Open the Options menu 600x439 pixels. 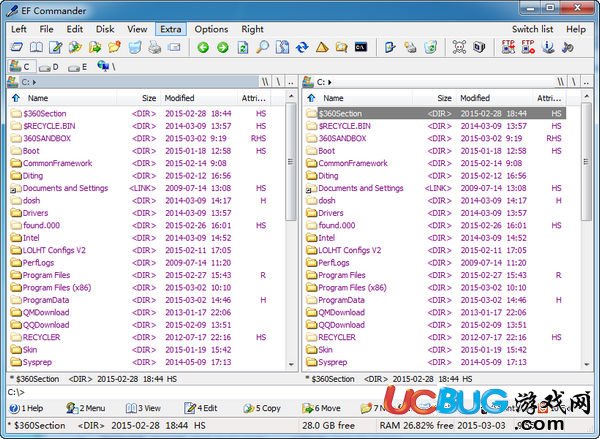tap(211, 29)
